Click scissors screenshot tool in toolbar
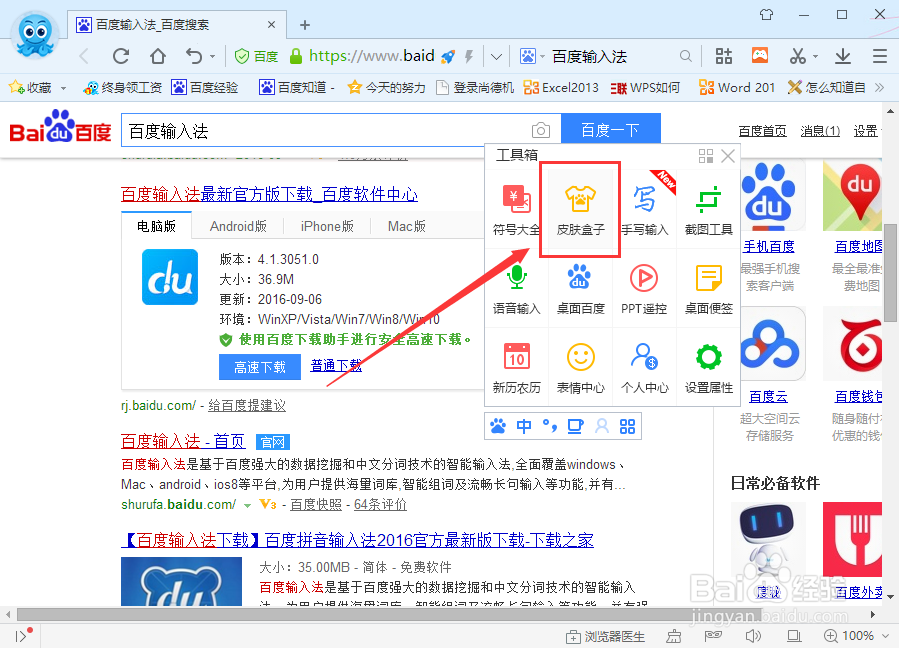 [798, 56]
